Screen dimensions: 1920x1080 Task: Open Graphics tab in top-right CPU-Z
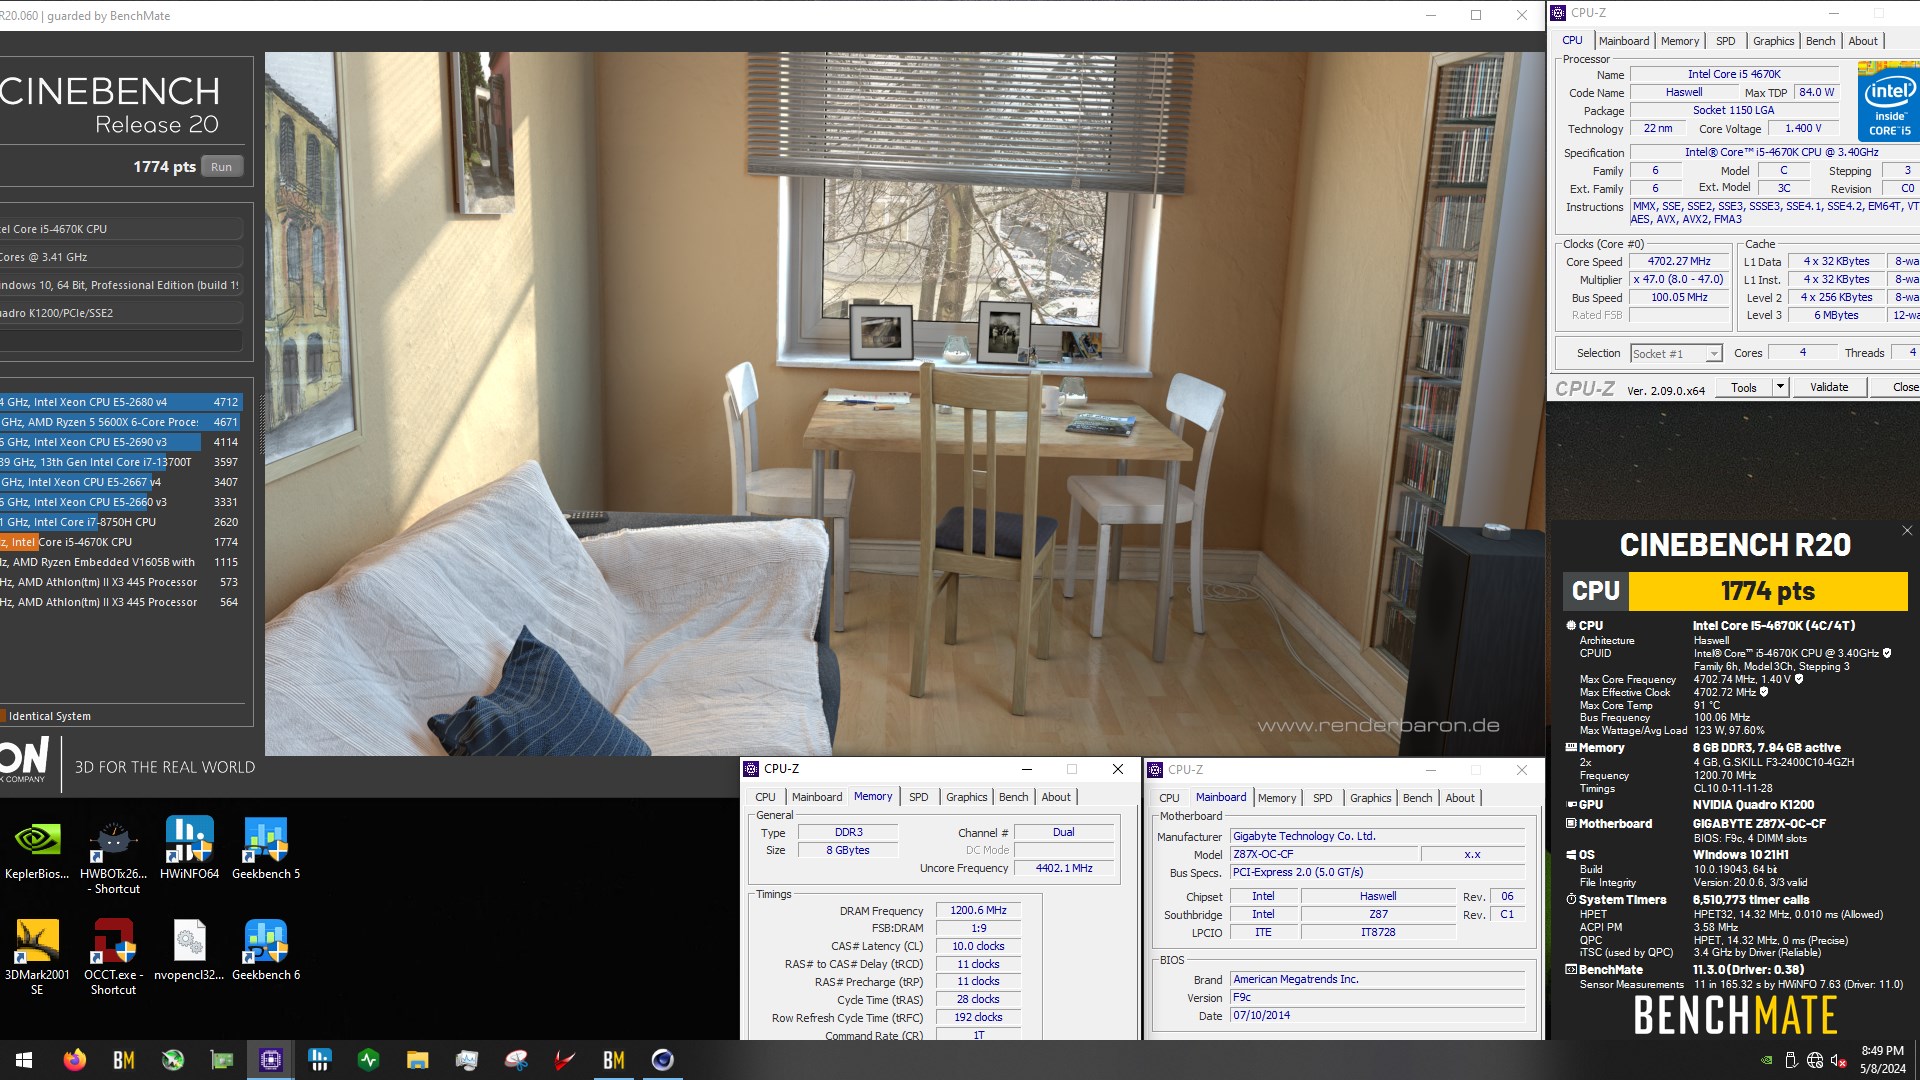[1773, 41]
